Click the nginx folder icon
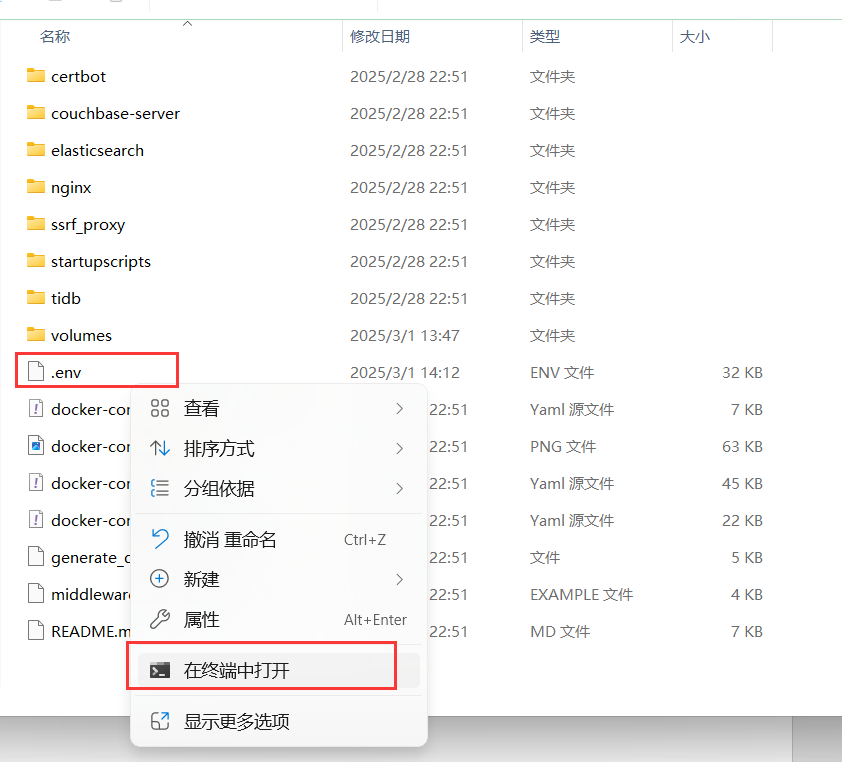 pyautogui.click(x=36, y=187)
